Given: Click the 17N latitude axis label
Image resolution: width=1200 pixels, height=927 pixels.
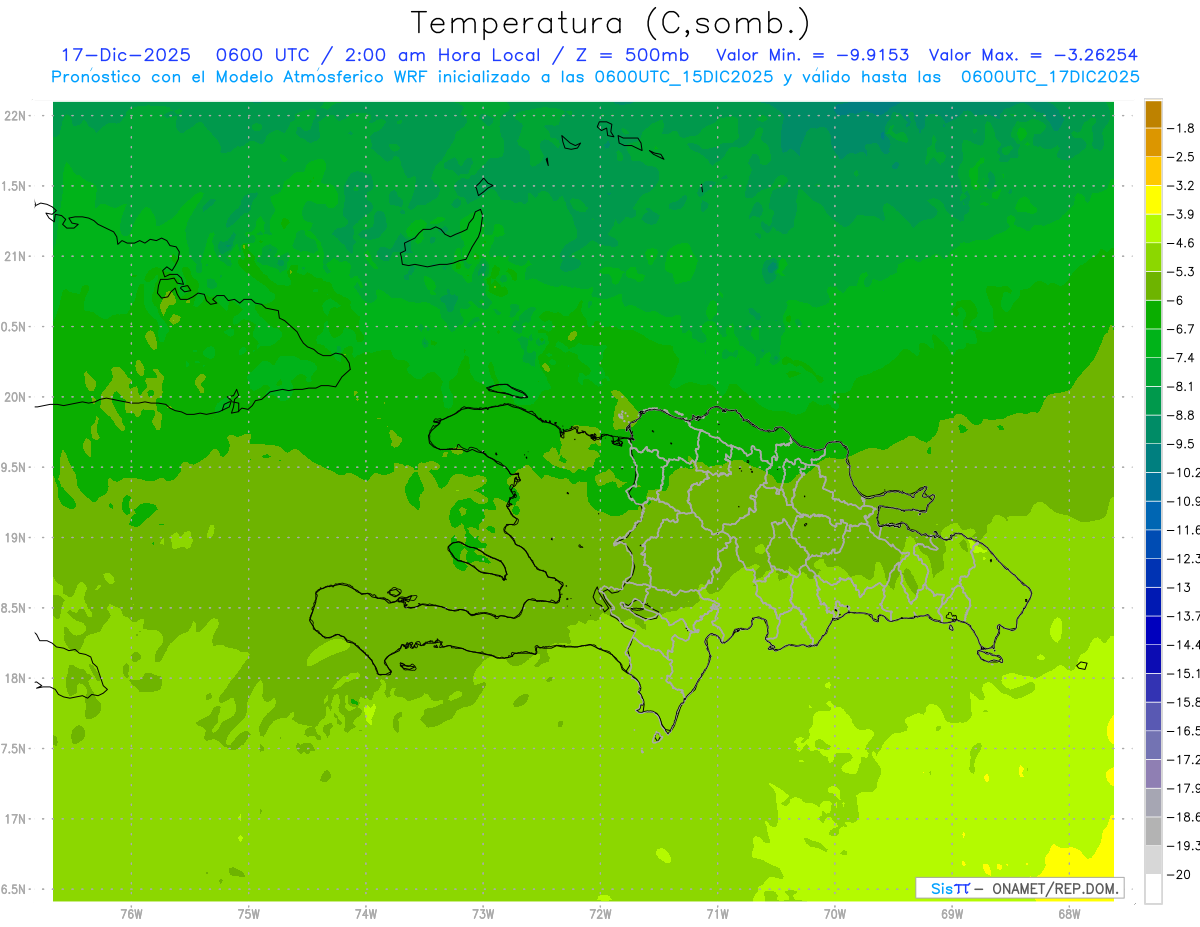Looking at the screenshot, I should pyautogui.click(x=16, y=819).
